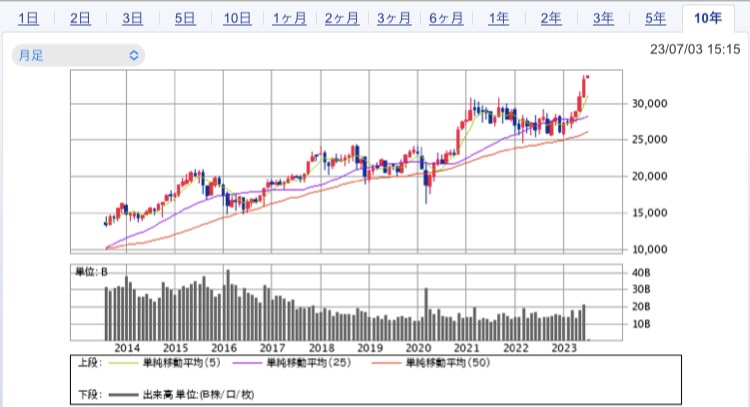
Task: Open the 3ヶ月 chart tab
Action: [x=393, y=18]
